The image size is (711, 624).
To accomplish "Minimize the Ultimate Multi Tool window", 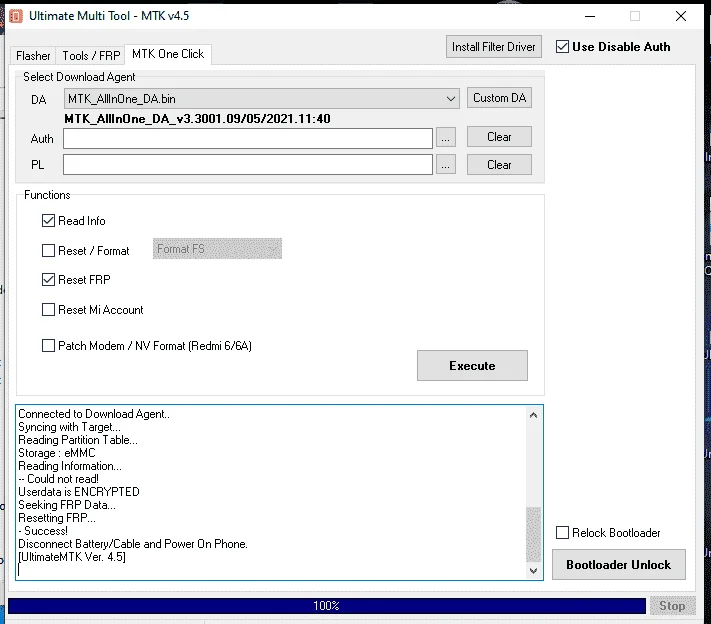I will [590, 16].
